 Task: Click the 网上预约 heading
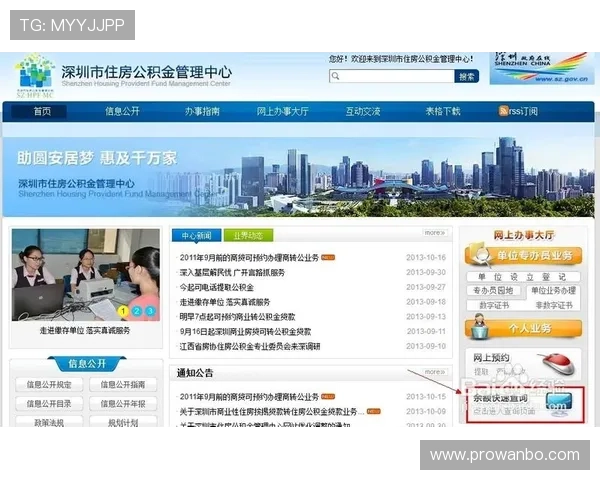coord(491,358)
